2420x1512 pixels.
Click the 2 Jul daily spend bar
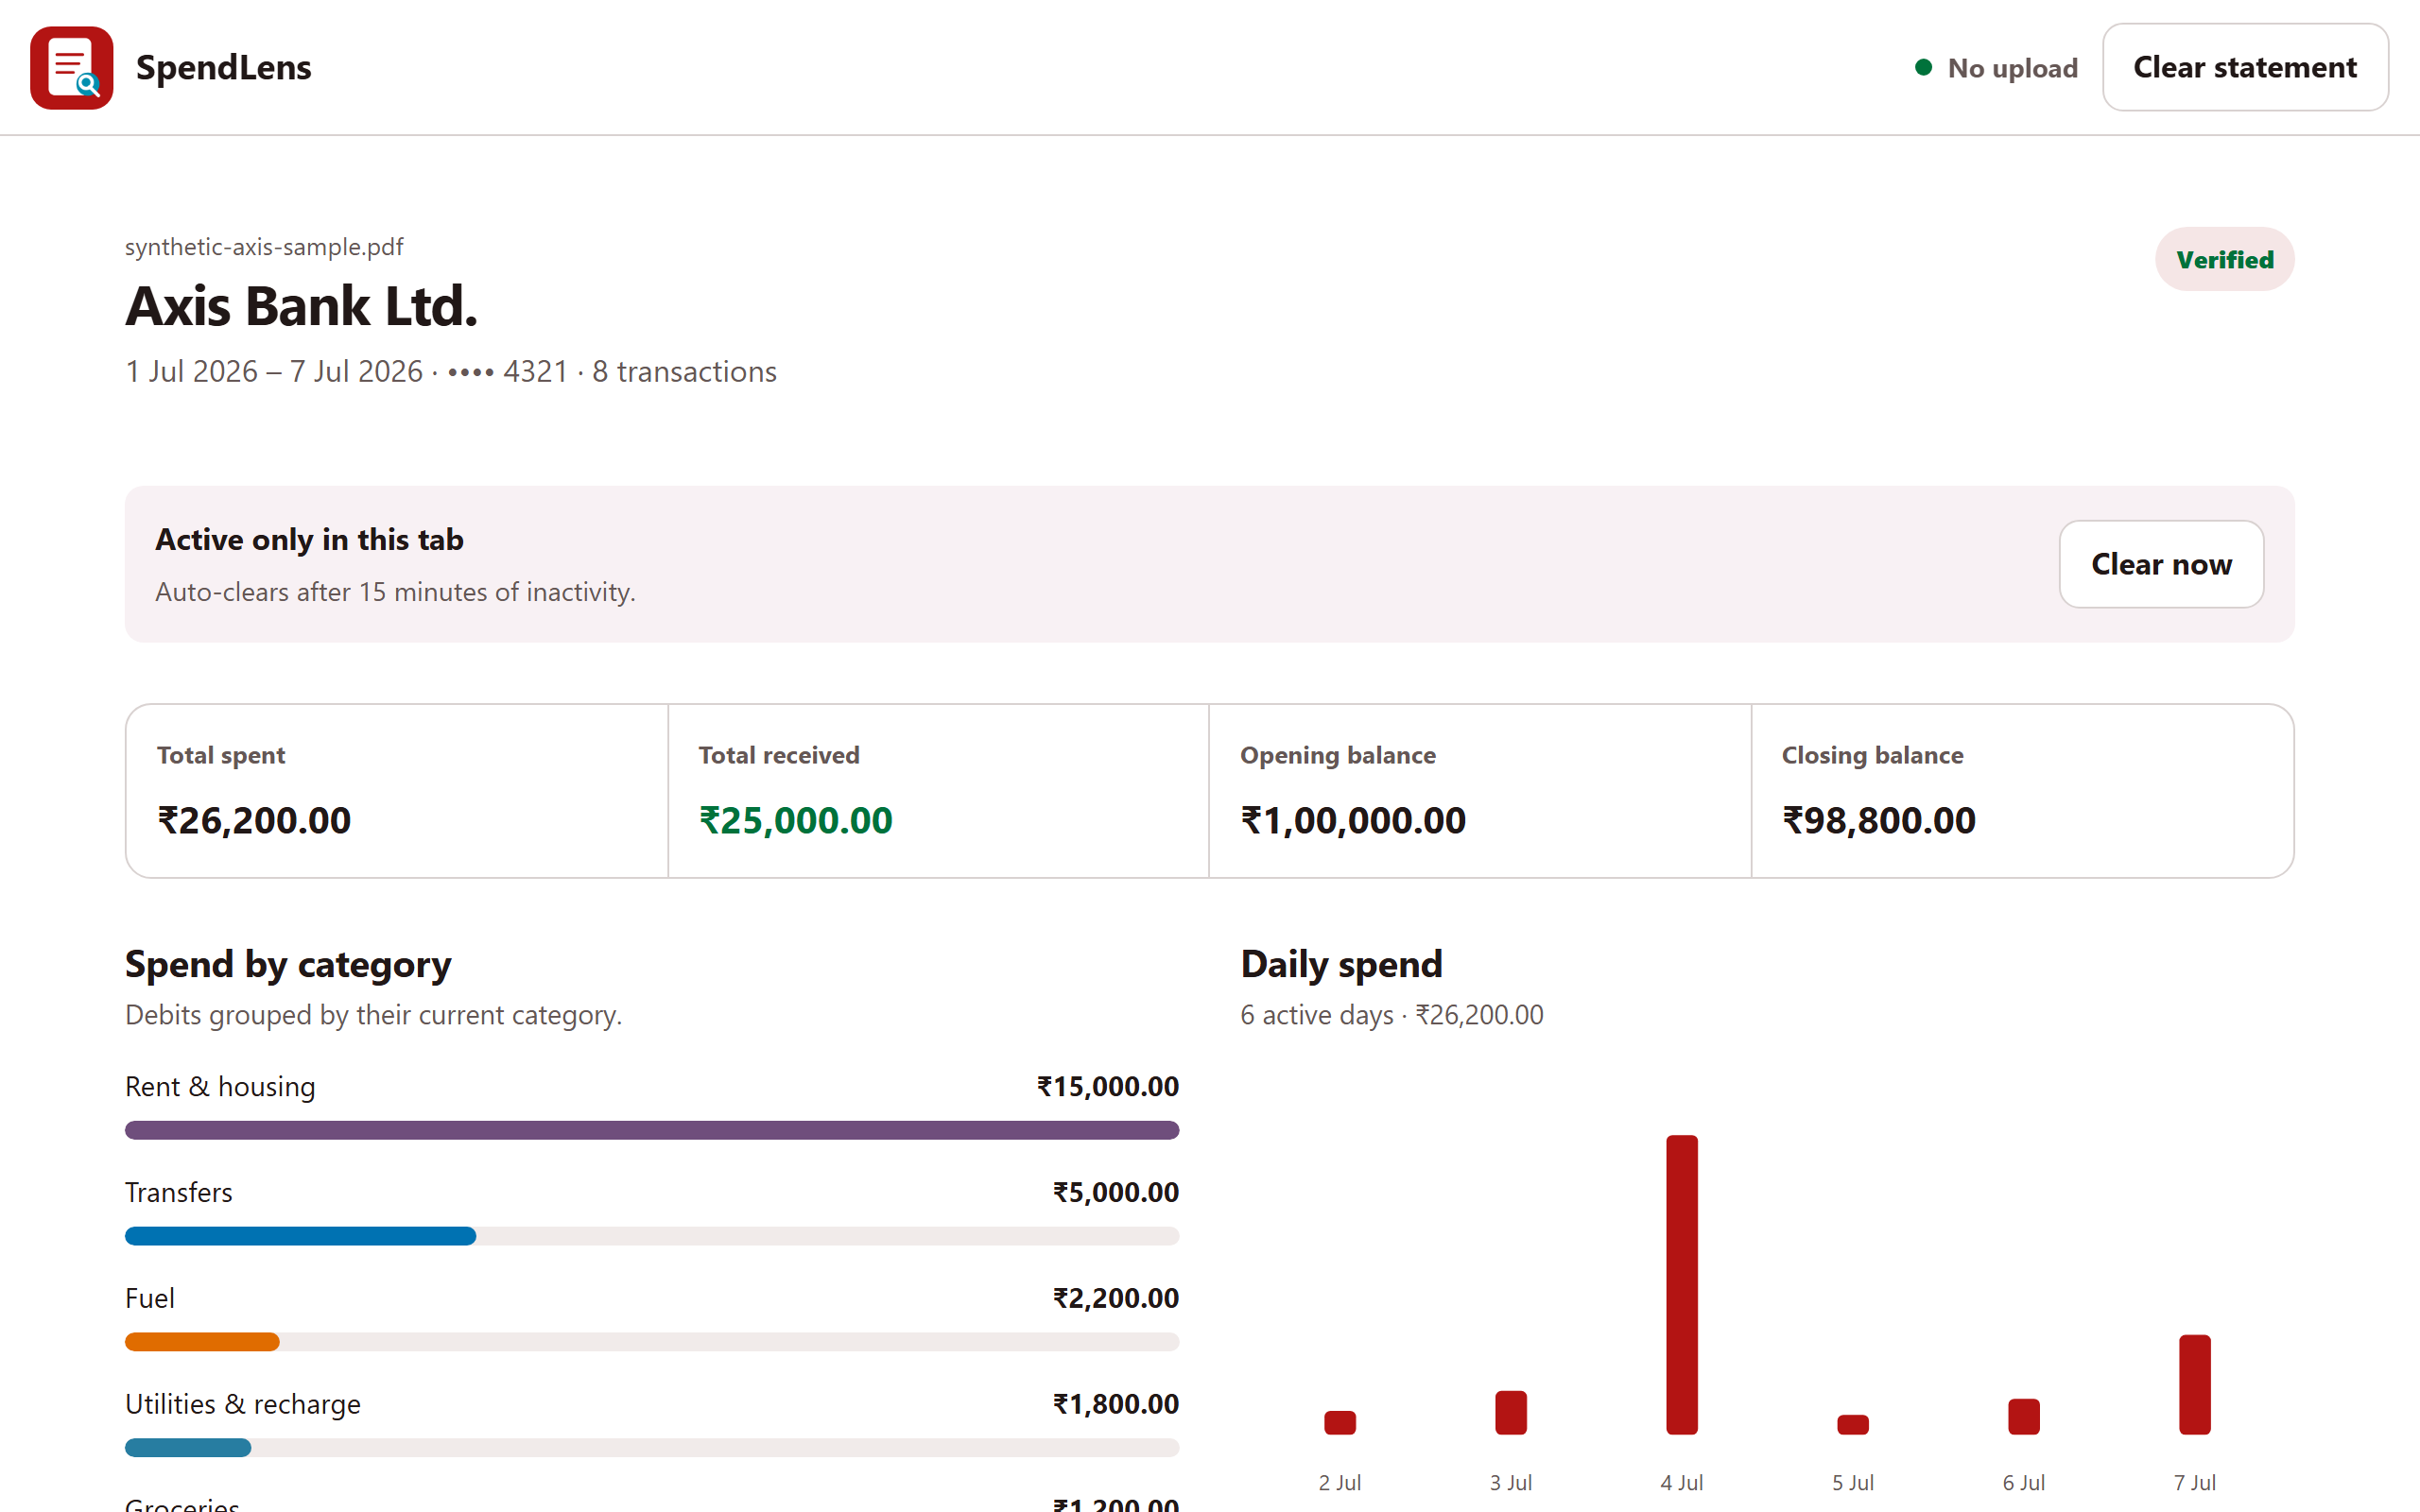(1340, 1422)
